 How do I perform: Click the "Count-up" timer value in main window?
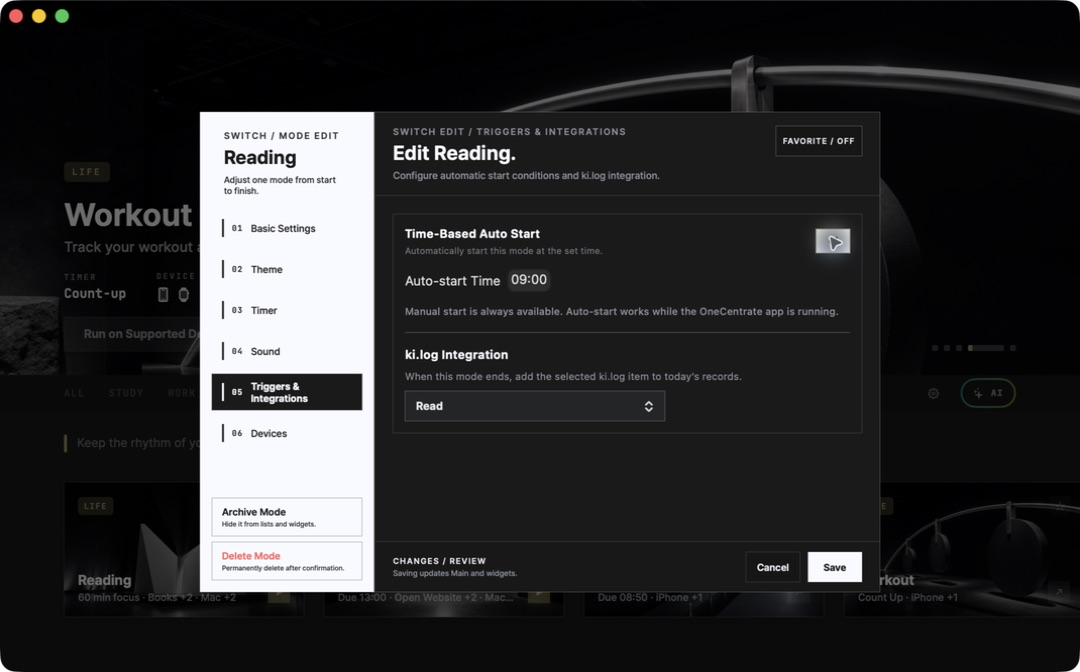(x=95, y=294)
